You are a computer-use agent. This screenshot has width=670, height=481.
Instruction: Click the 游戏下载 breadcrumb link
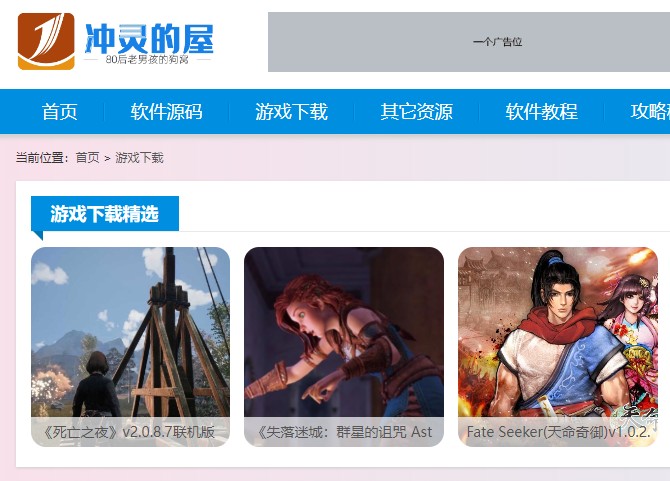(x=139, y=158)
